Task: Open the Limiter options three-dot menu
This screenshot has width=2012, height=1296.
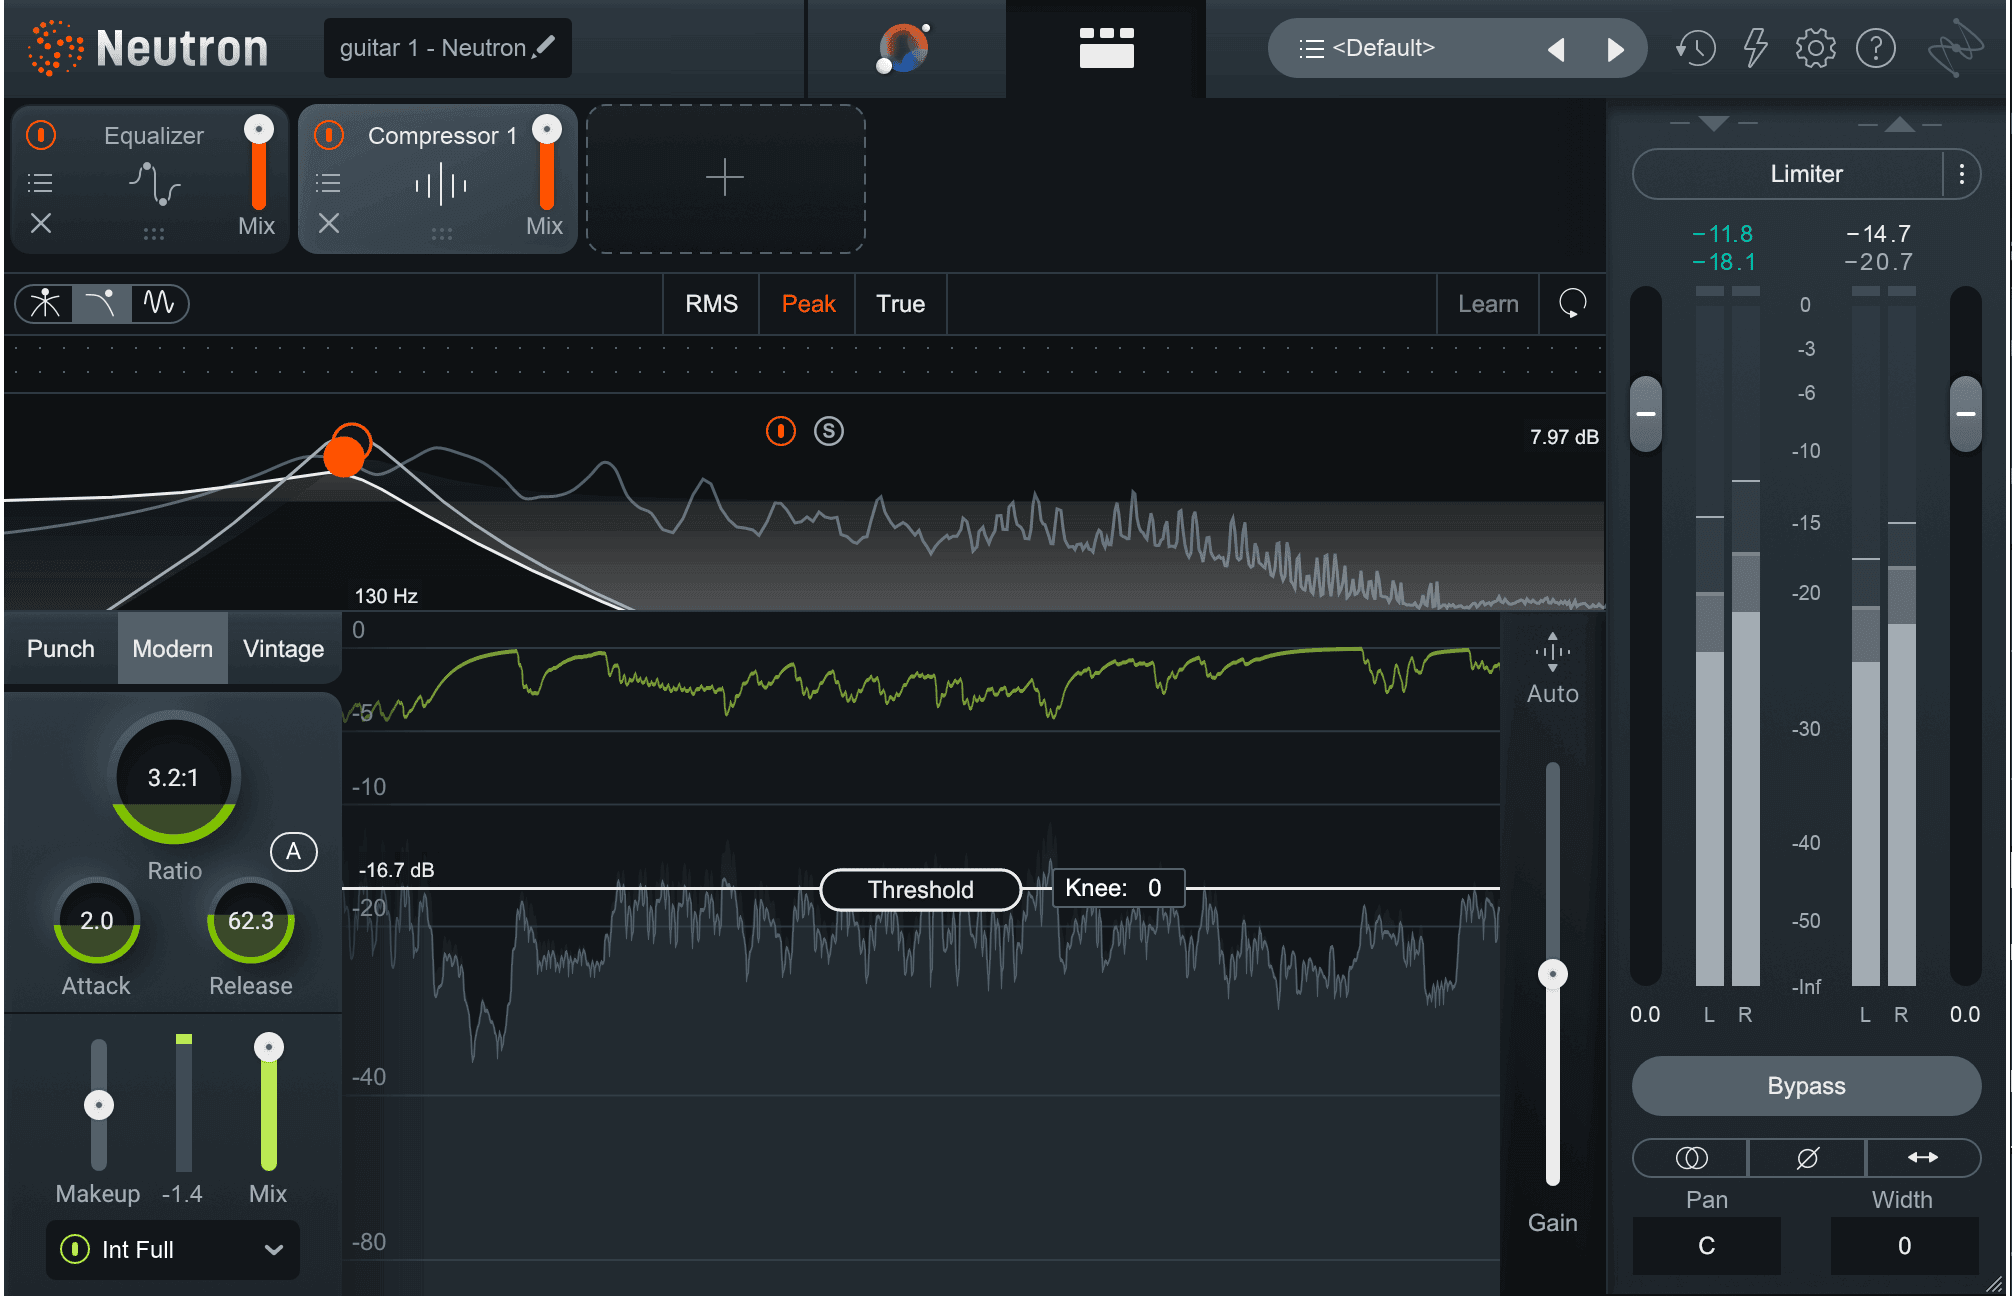Action: click(x=1962, y=174)
